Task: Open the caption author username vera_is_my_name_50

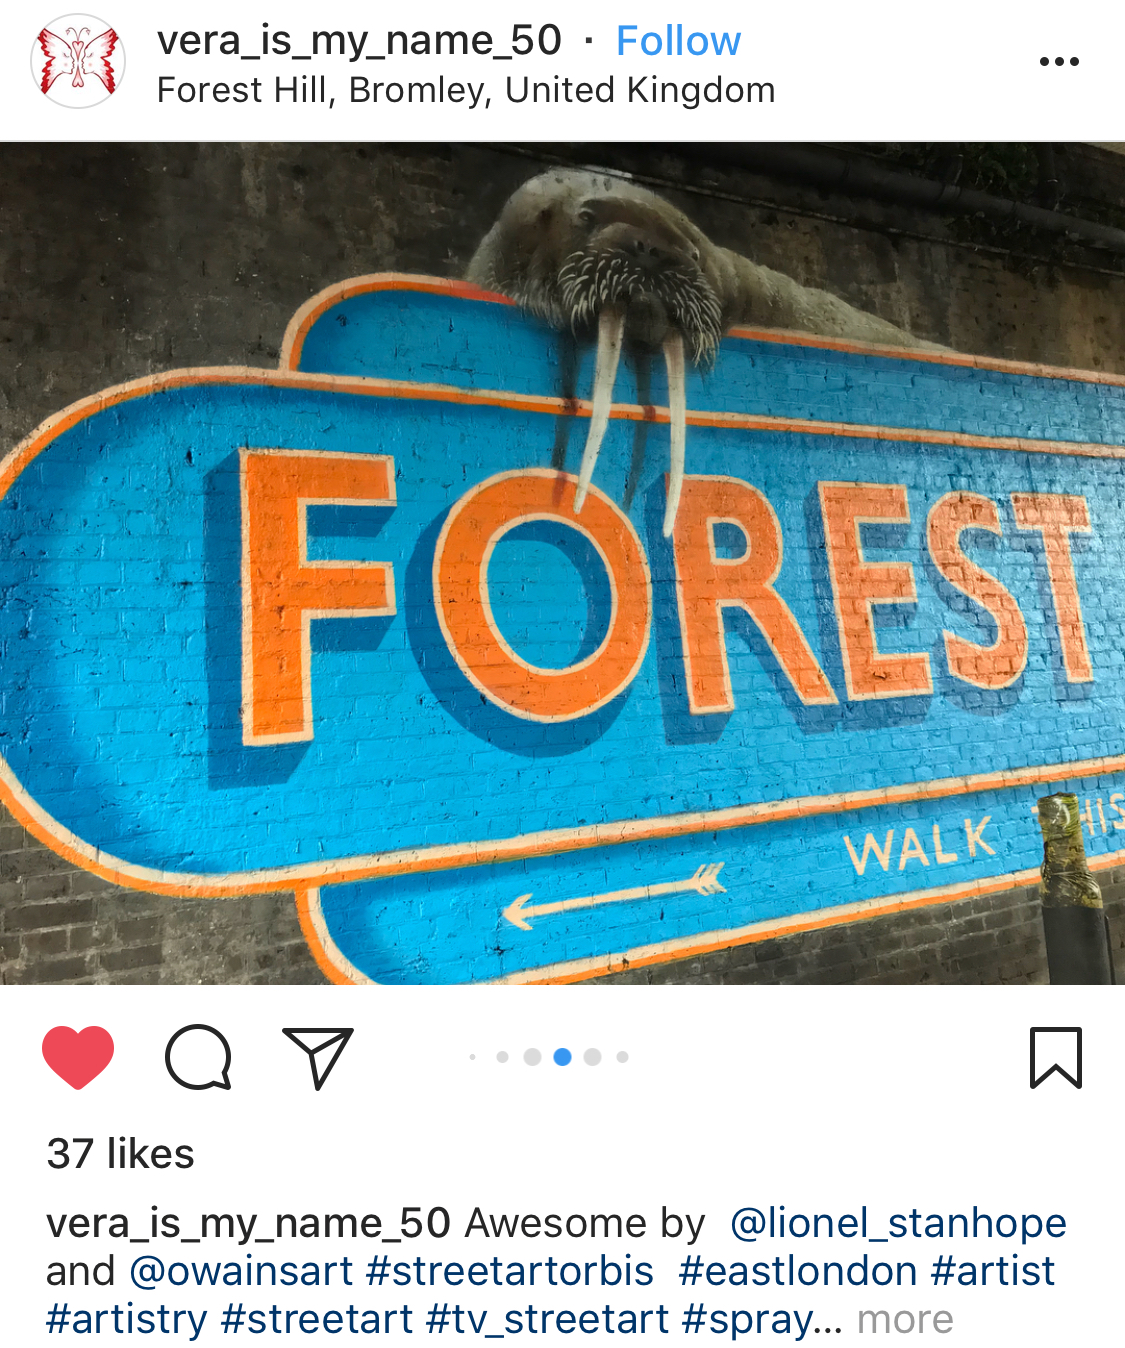Action: (248, 1223)
